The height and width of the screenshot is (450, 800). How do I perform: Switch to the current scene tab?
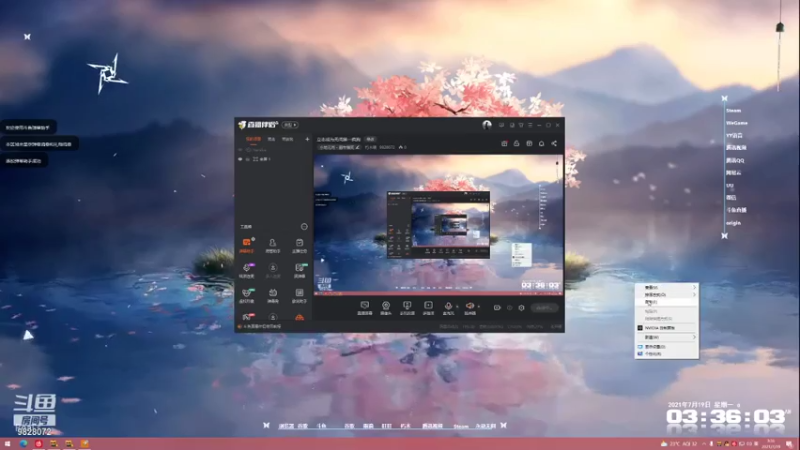coord(253,139)
